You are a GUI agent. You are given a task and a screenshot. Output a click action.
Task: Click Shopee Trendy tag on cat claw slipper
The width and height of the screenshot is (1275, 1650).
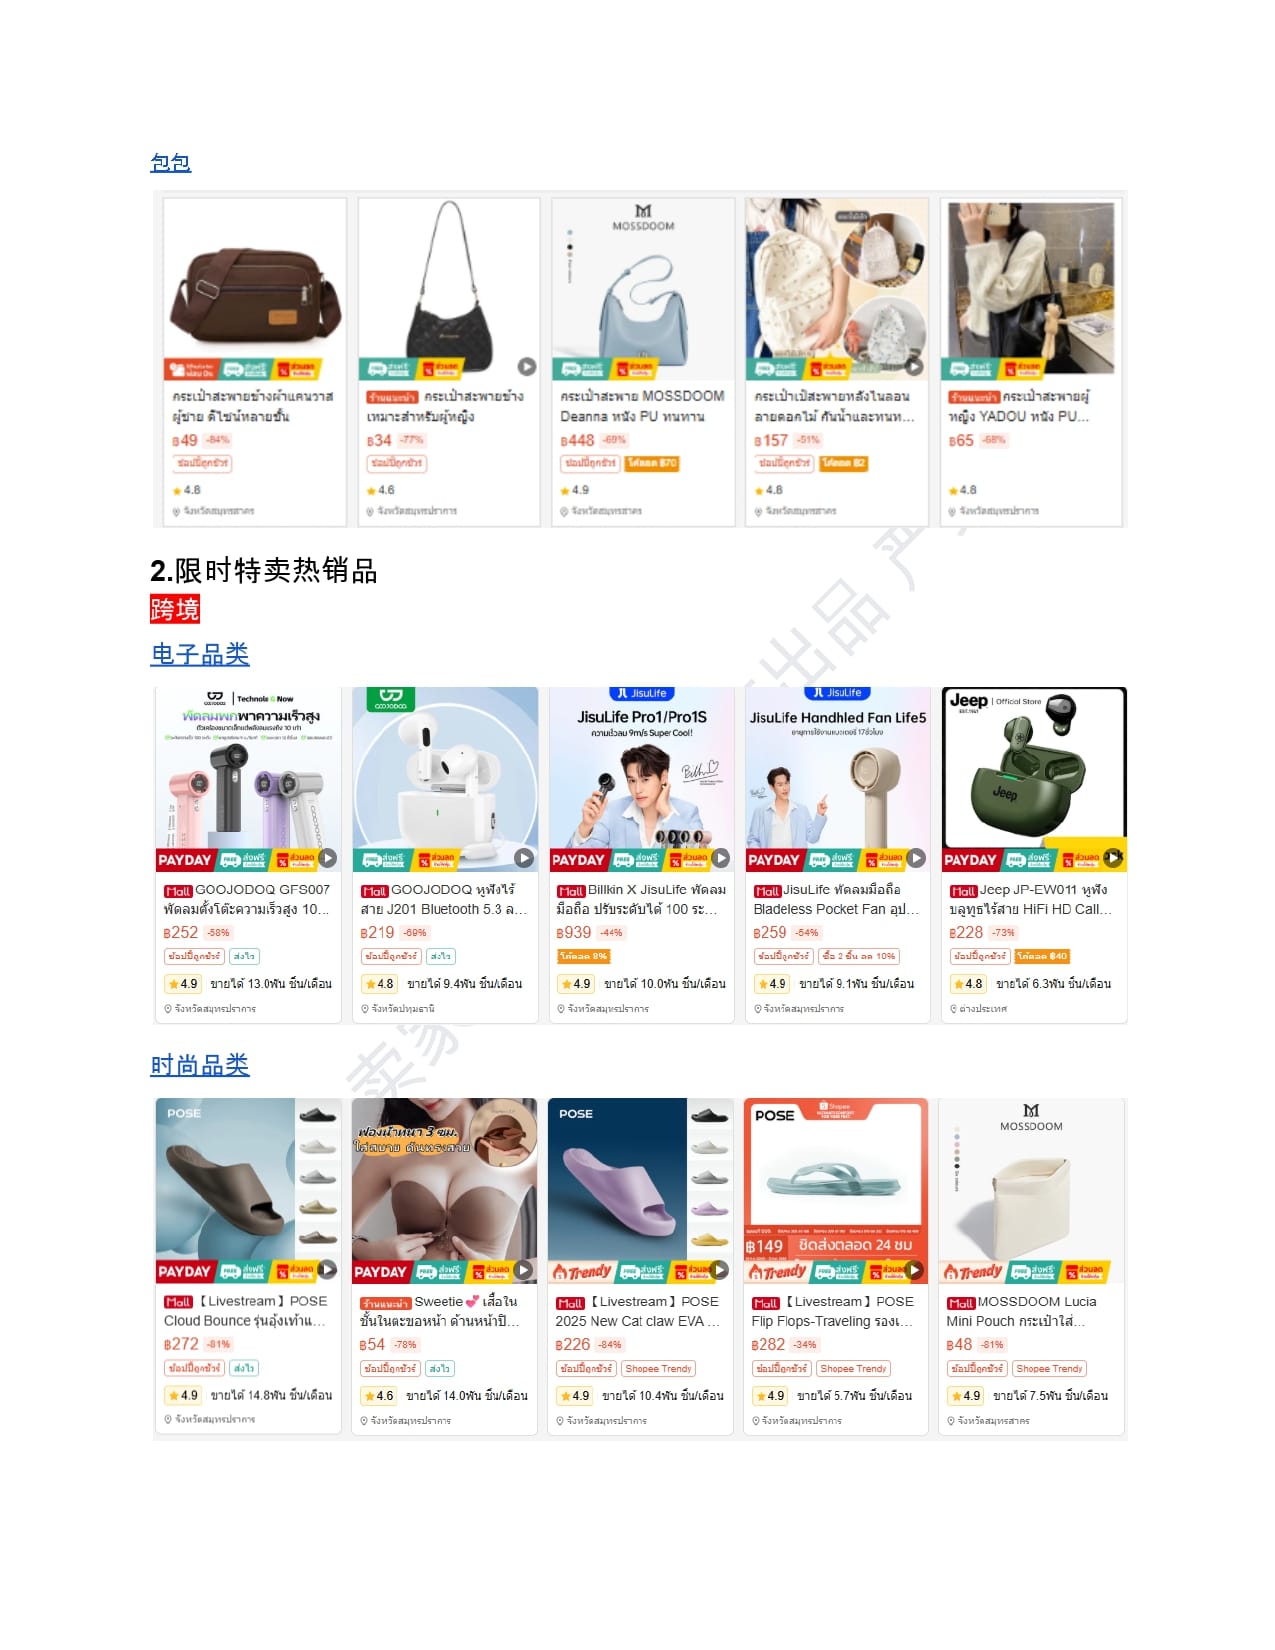pos(658,1369)
